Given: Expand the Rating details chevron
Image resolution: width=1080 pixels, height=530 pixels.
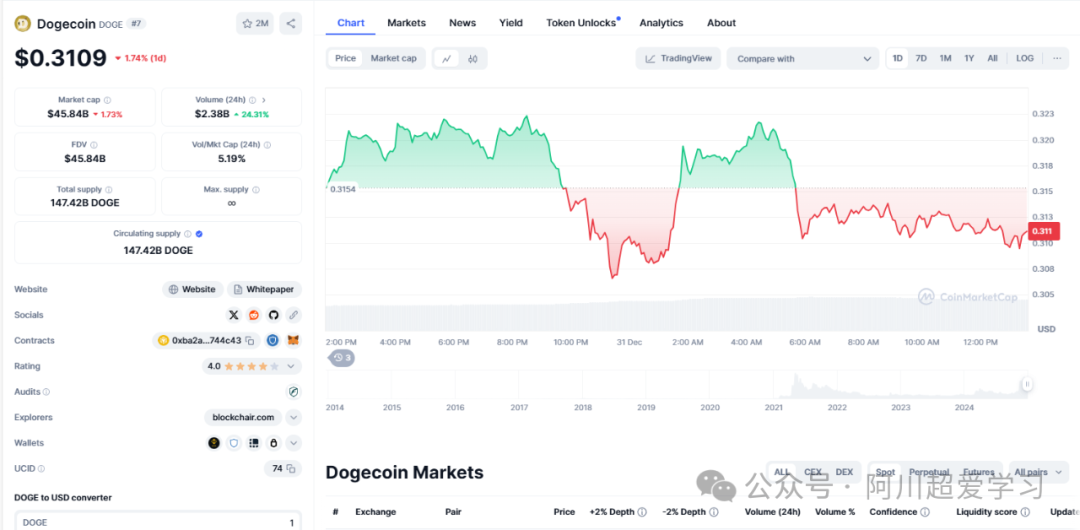Looking at the screenshot, I should point(293,366).
